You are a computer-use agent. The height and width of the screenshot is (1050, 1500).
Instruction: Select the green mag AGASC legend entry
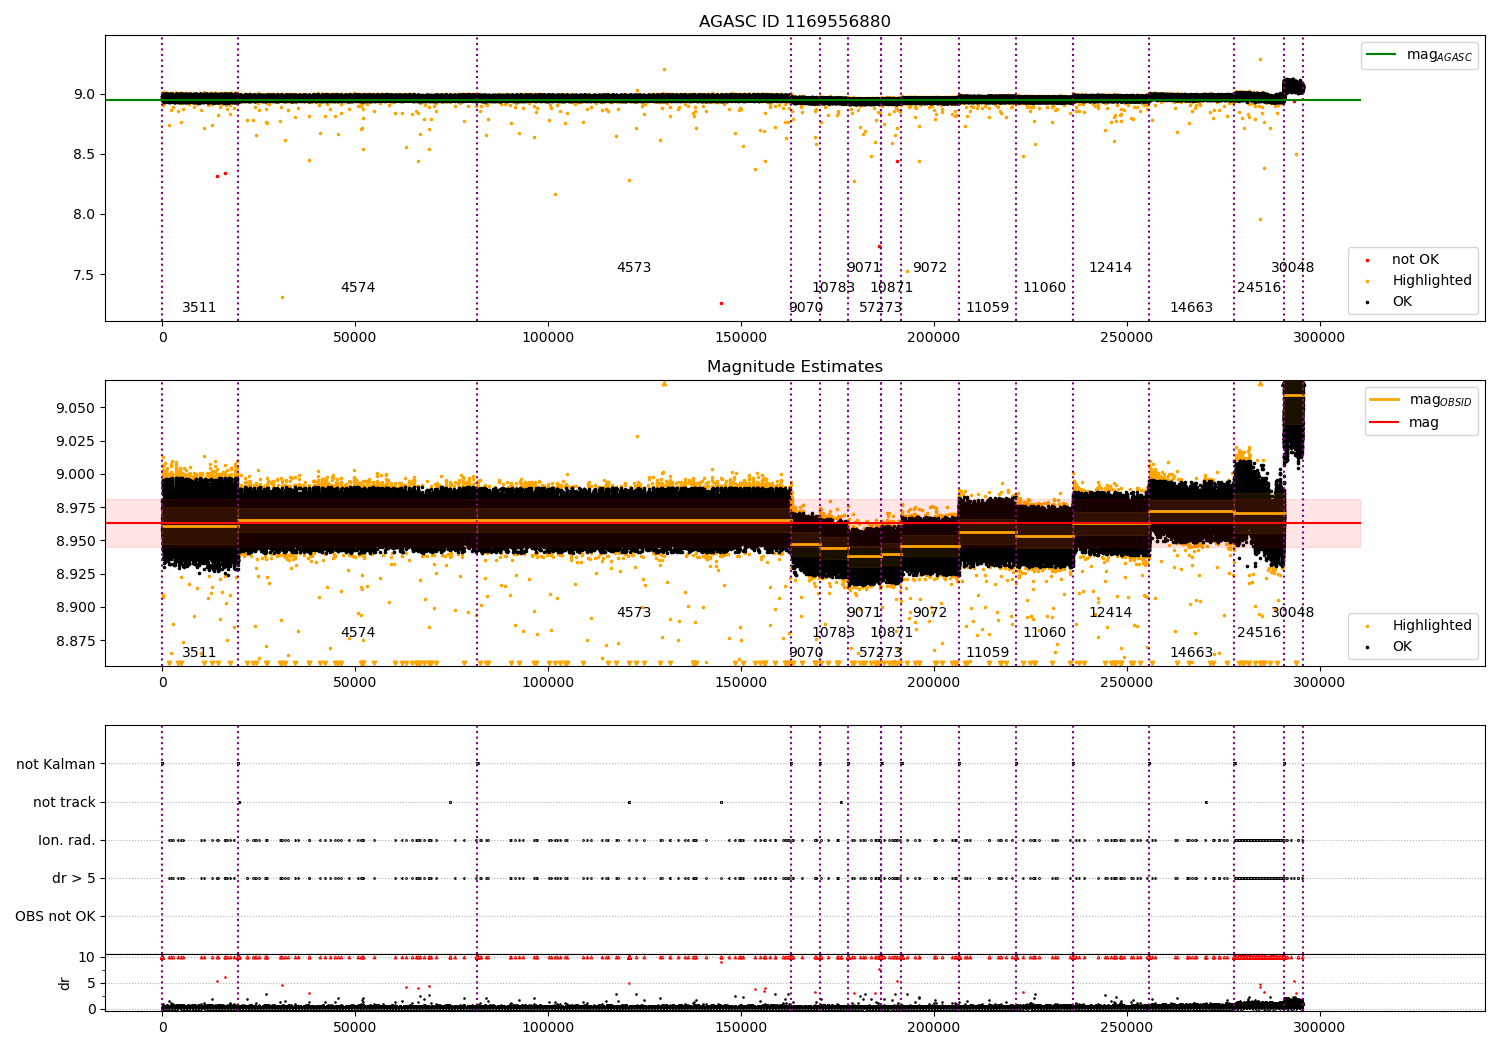1419,55
